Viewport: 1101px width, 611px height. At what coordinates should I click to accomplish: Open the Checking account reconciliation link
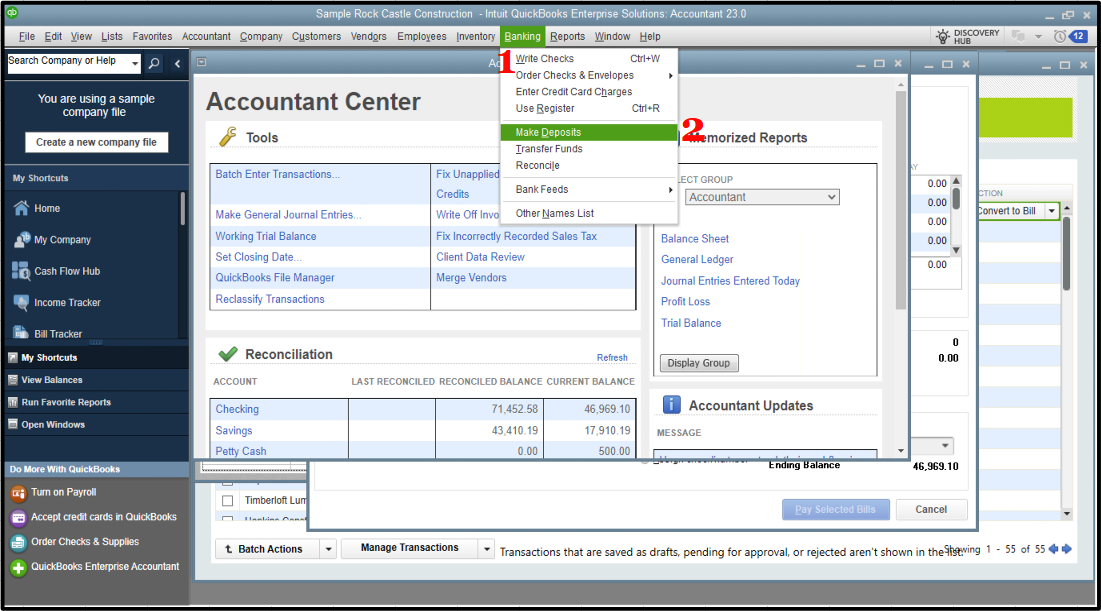pos(237,409)
